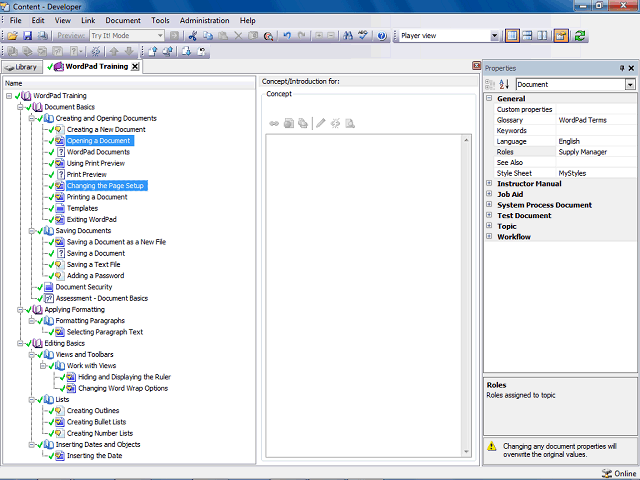Open the Link menu

[88, 20]
